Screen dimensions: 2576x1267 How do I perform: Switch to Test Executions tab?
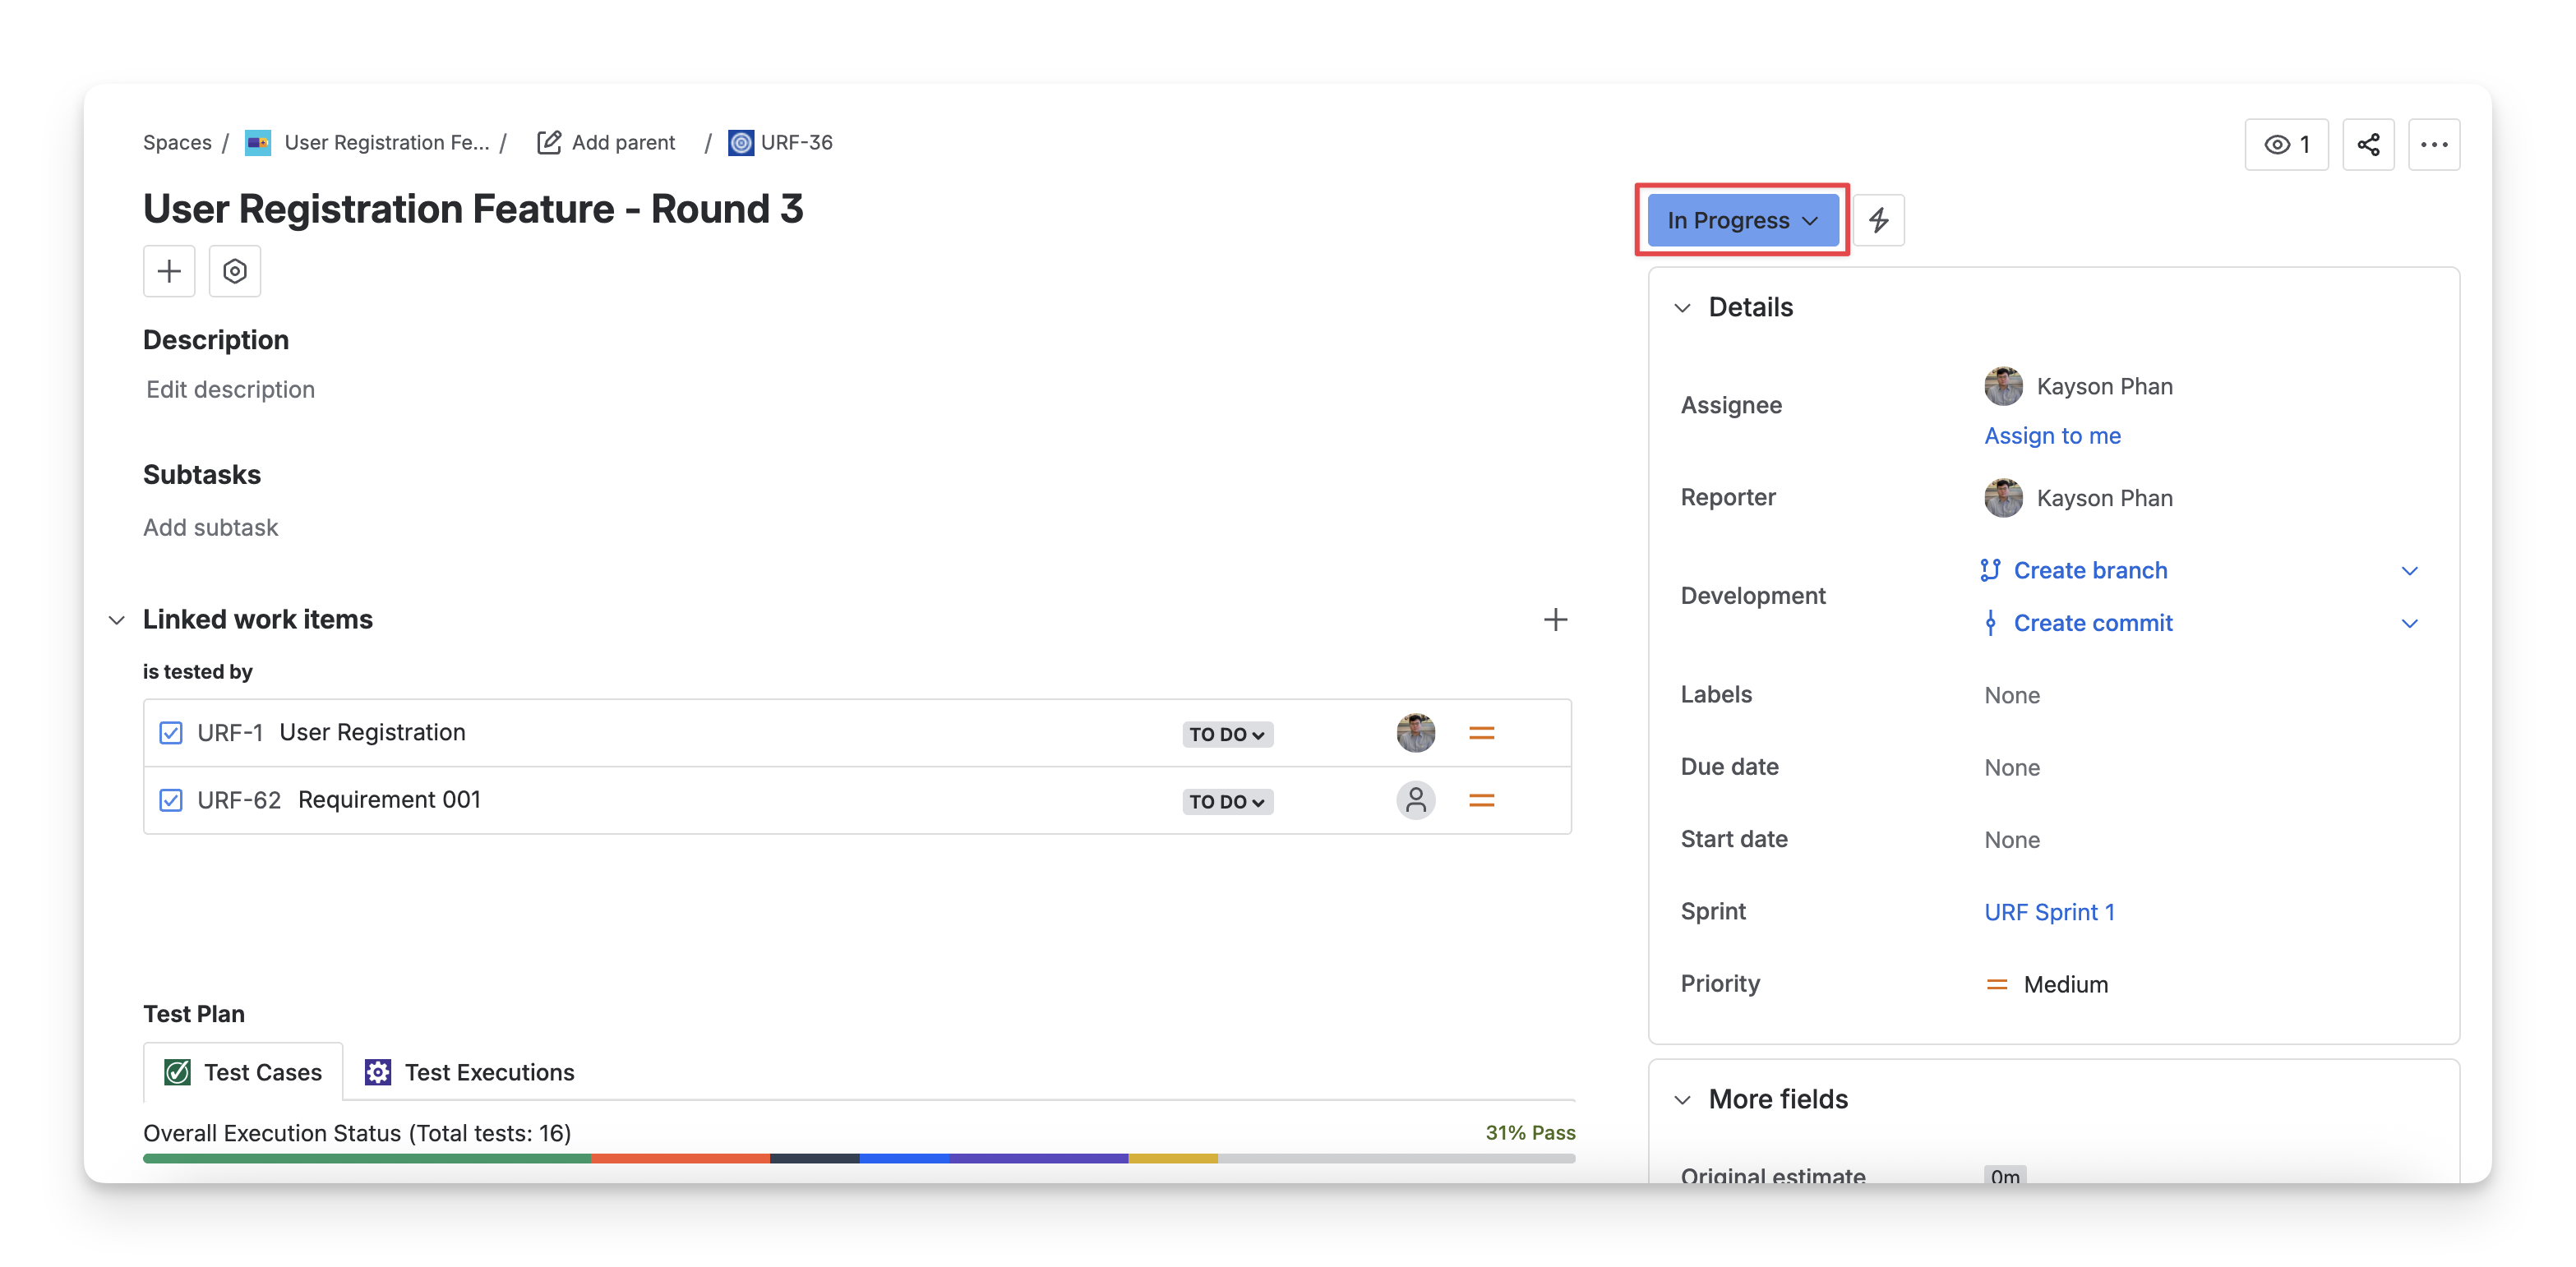point(469,1072)
